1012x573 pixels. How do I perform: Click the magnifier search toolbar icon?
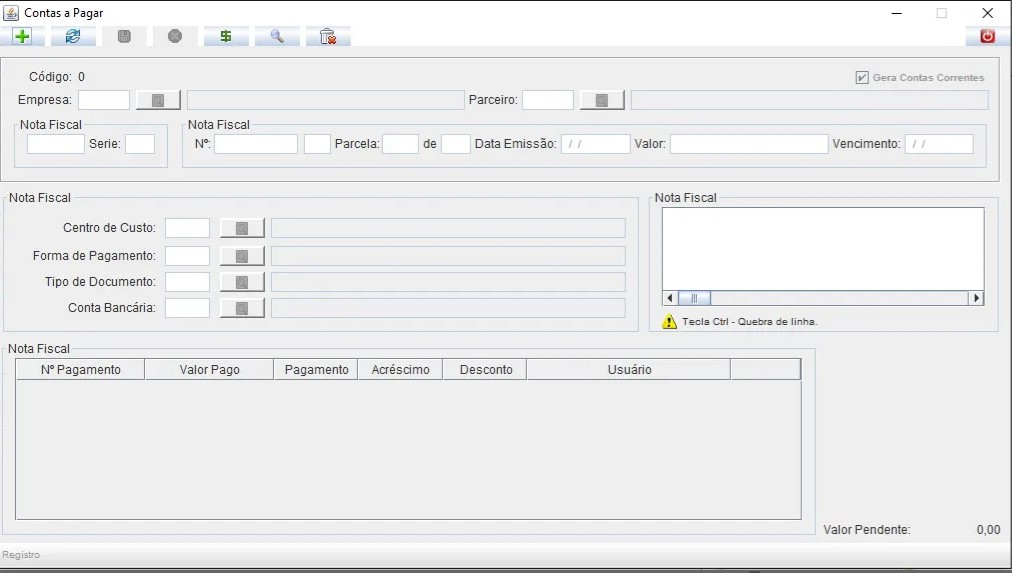point(277,36)
